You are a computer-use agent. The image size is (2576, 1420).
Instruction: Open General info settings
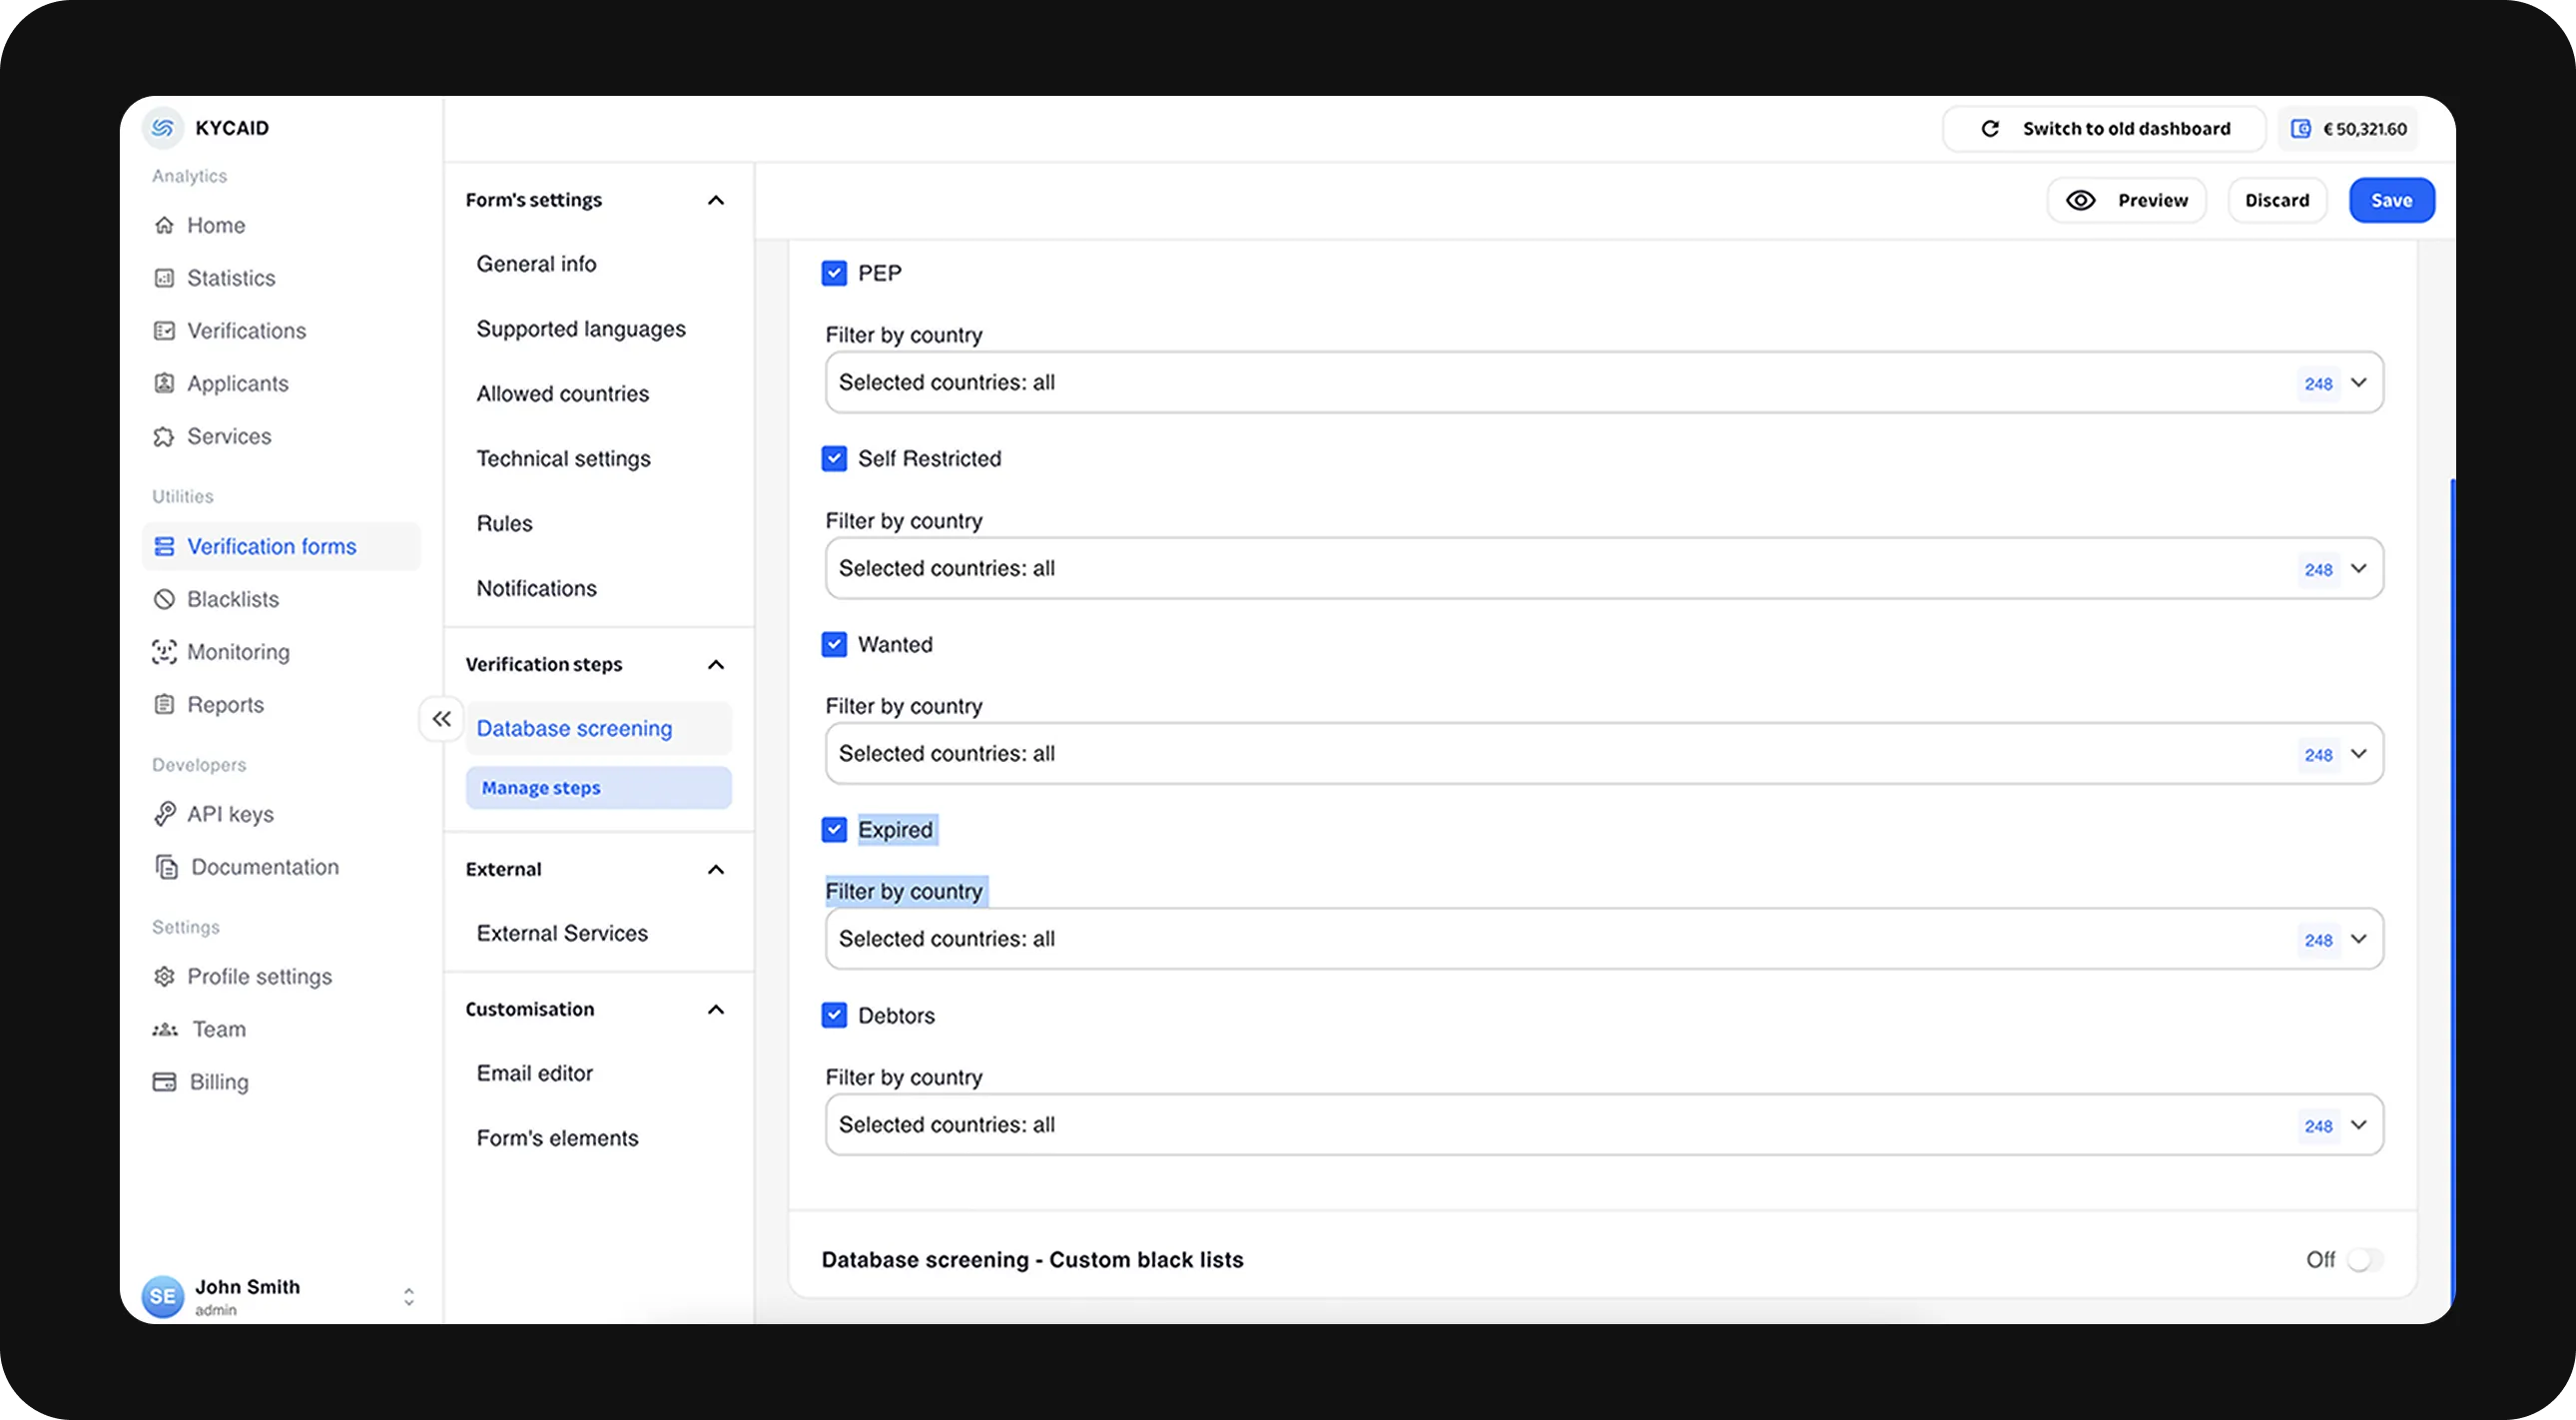[x=537, y=264]
